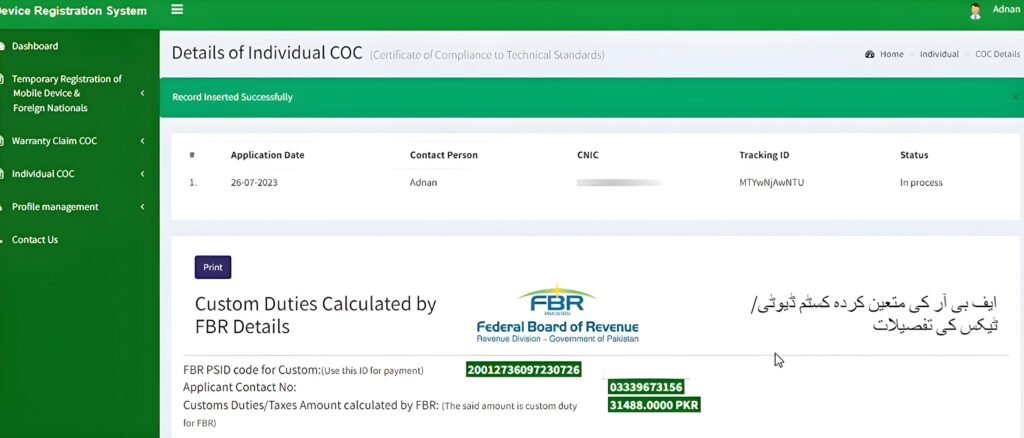This screenshot has width=1024, height=438.
Task: Click the Home breadcrumb dashboard icon
Action: coord(870,54)
